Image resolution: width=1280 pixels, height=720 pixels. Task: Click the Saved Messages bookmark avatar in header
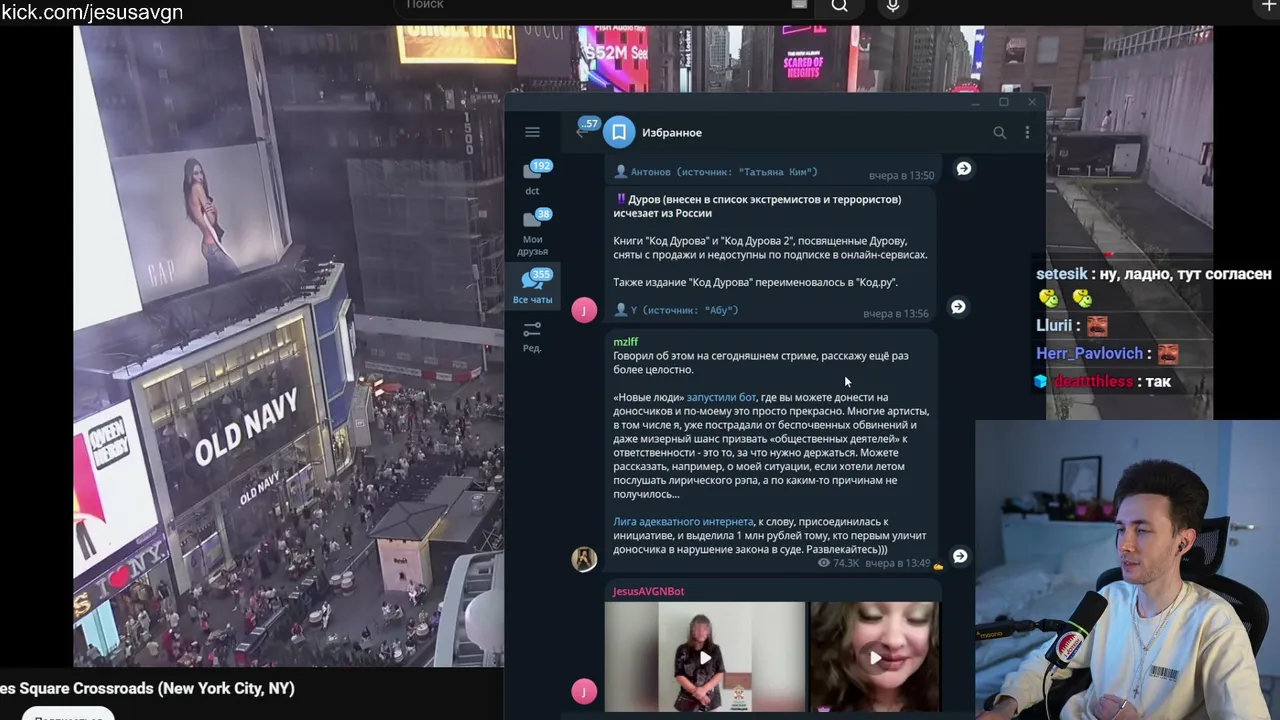point(619,132)
